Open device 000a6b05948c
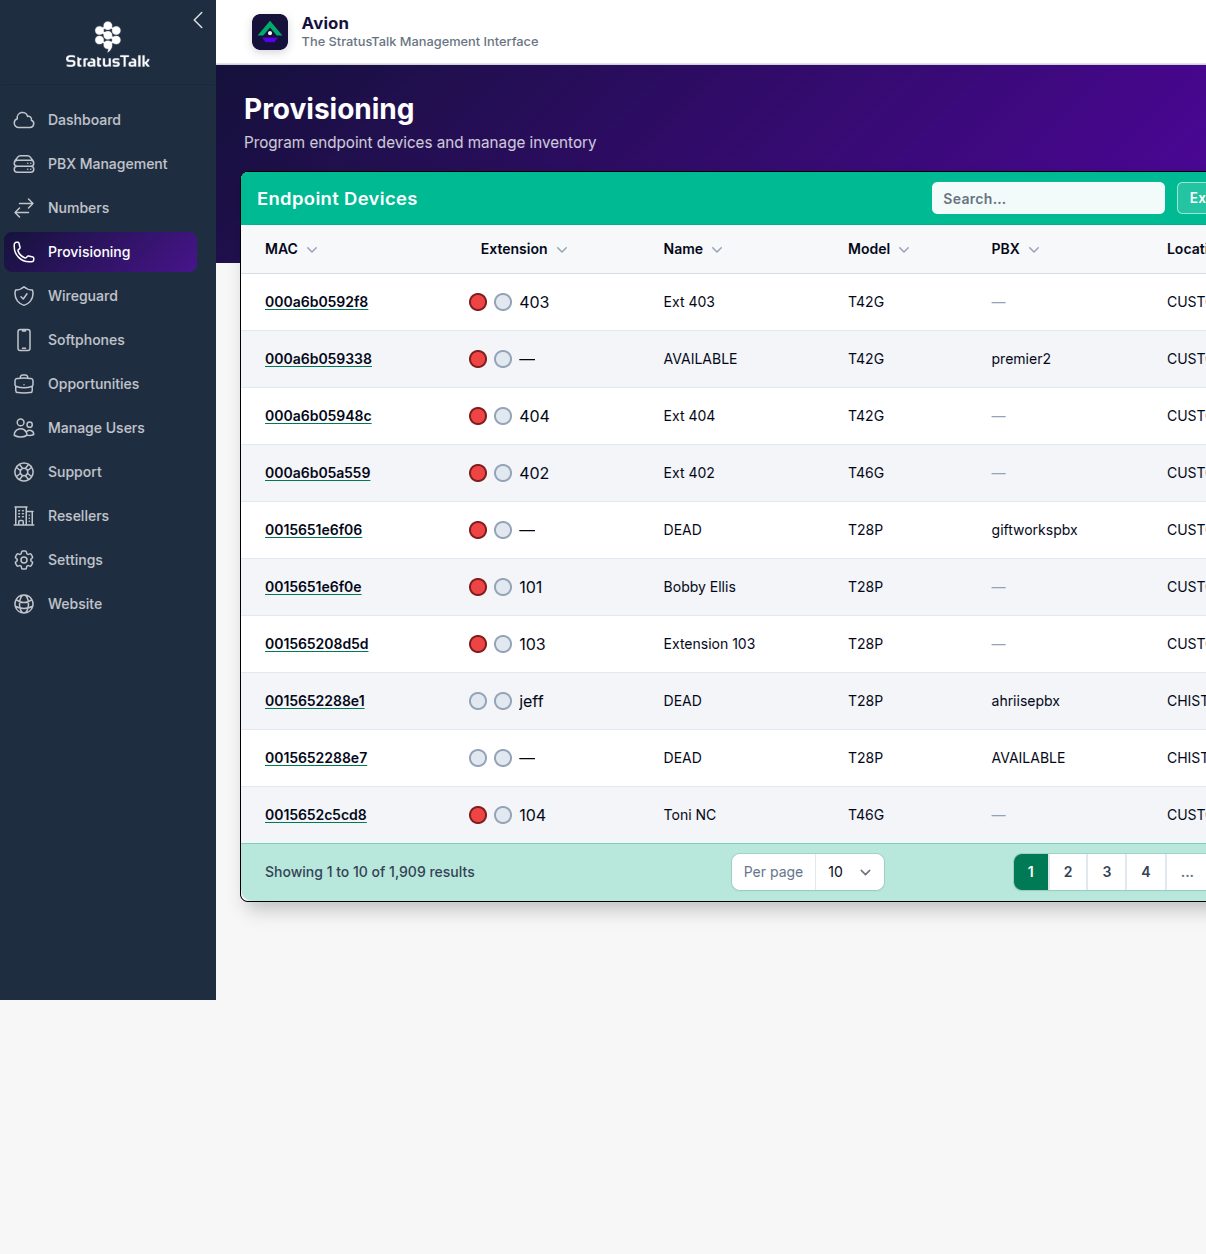Screen dimensions: 1206x1254 tap(318, 416)
